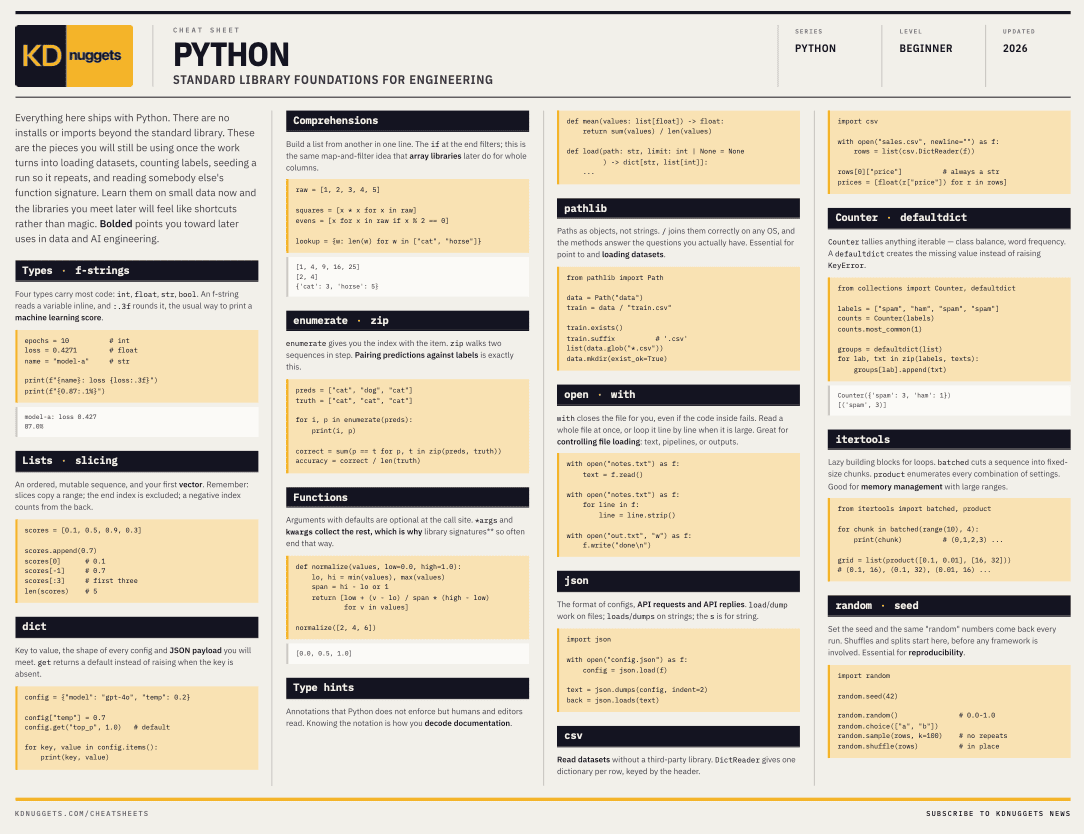Viewport: 1084px width, 834px height.
Task: Click the bold phrase 'JSON payload'
Action: click(196, 651)
